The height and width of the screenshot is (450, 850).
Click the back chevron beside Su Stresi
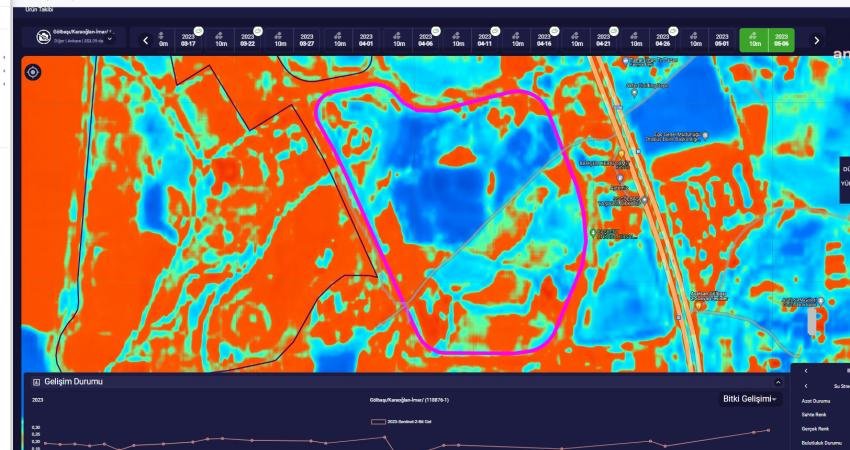806,385
